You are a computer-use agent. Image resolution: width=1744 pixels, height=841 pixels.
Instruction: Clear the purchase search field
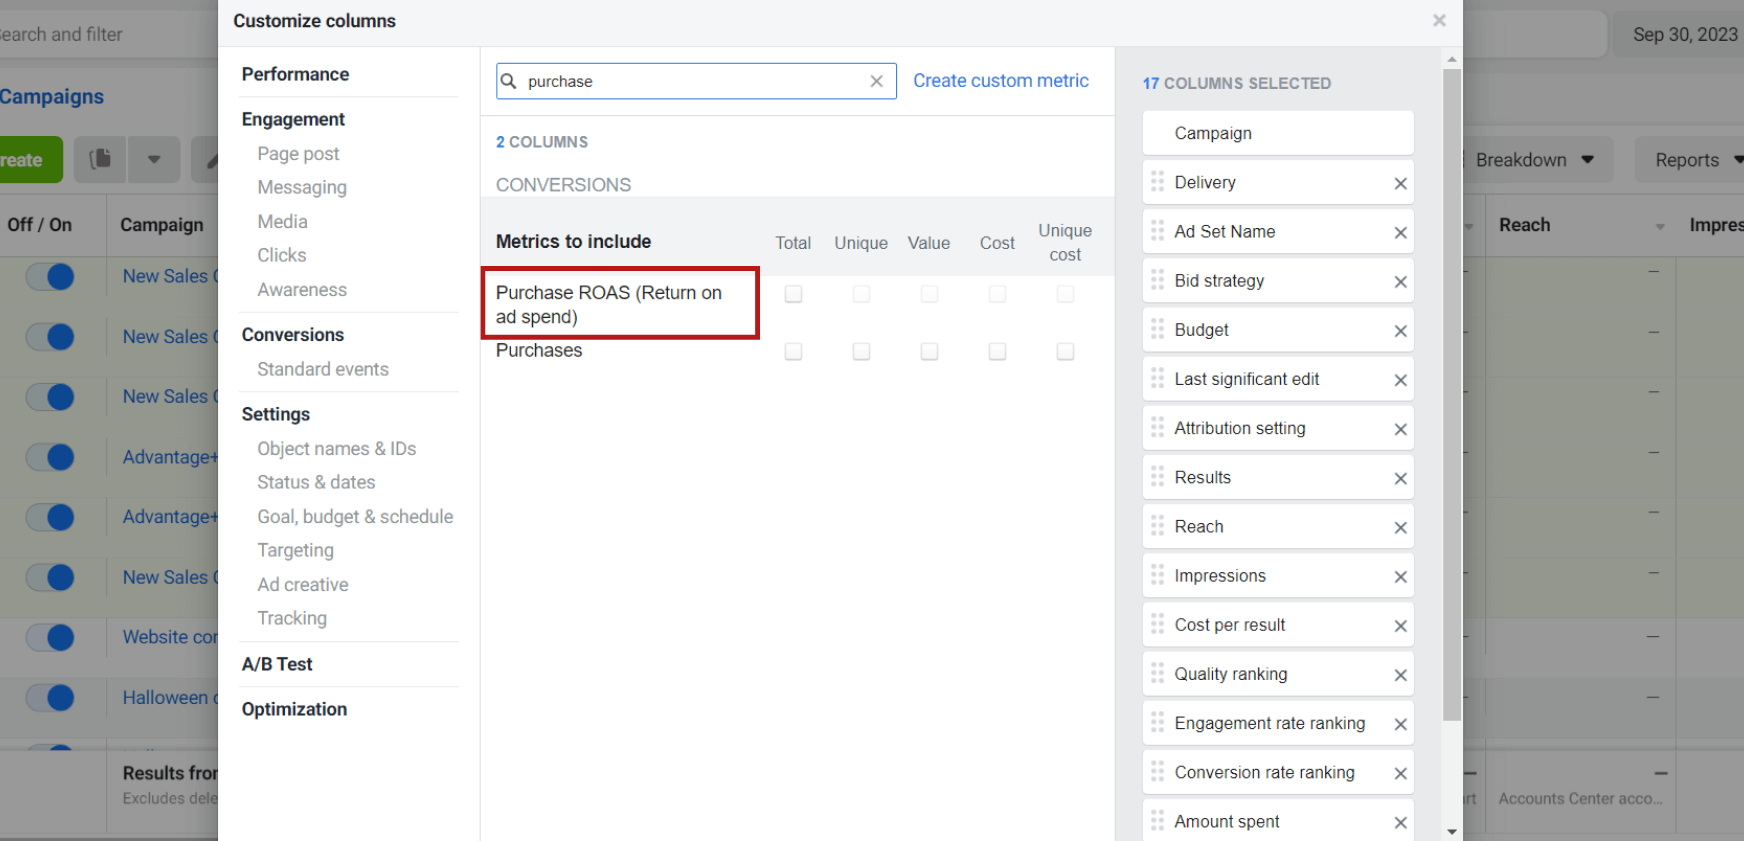(x=876, y=81)
